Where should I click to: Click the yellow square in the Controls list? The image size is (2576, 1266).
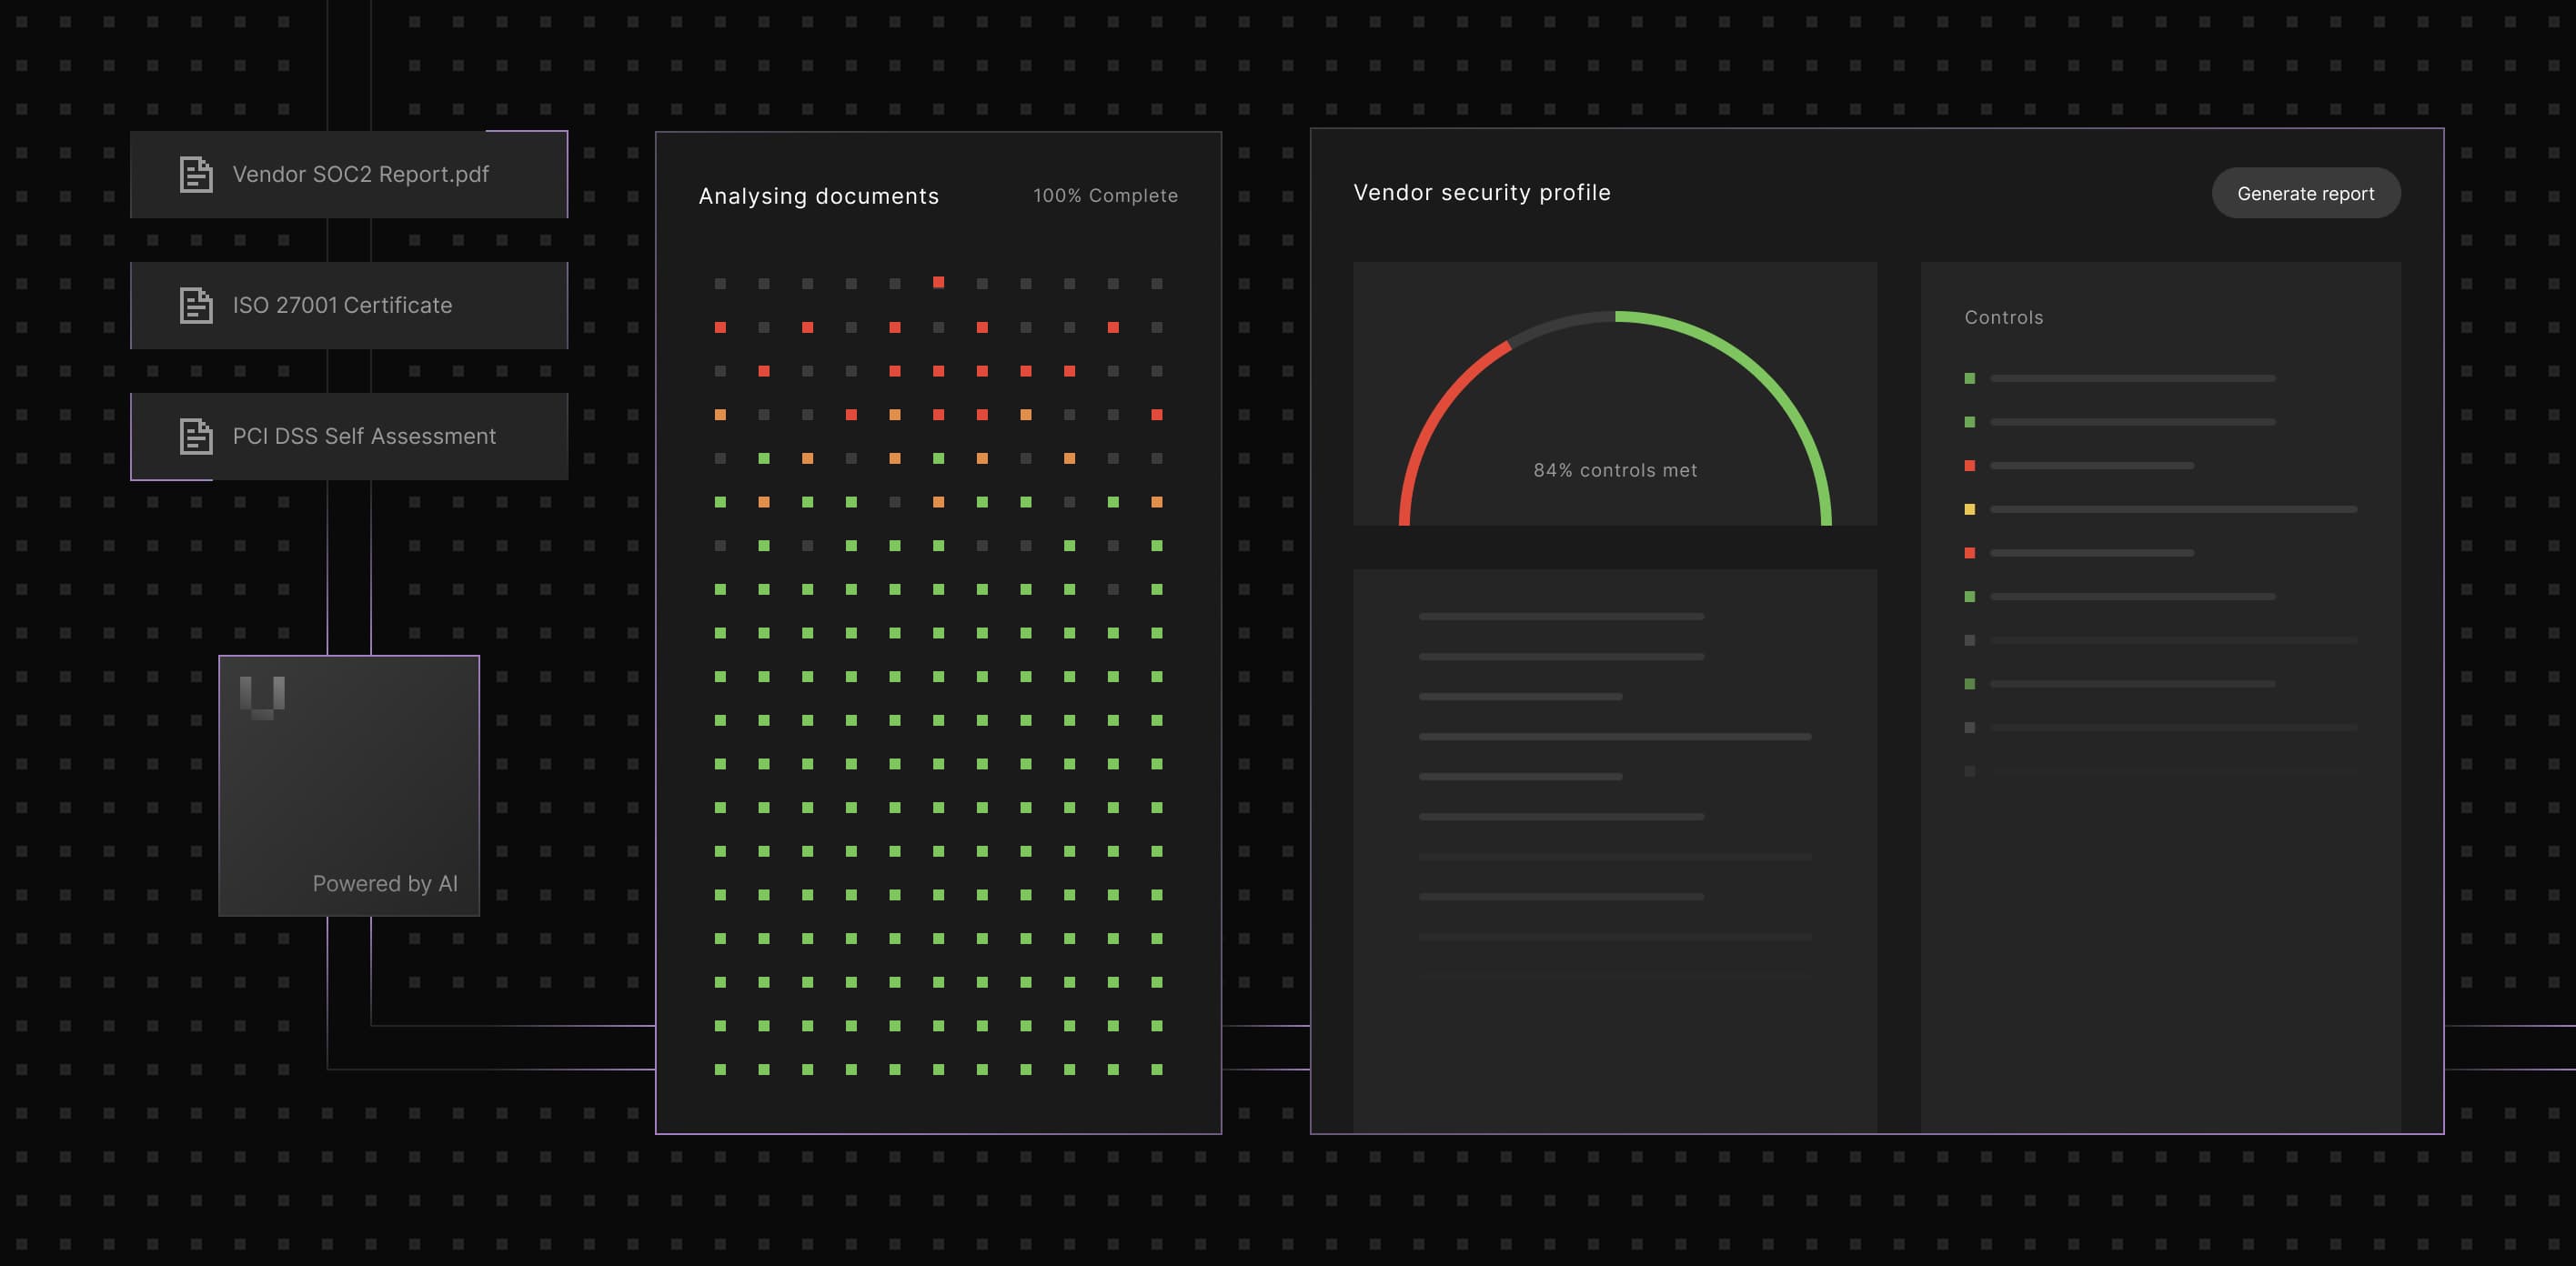coord(1969,510)
